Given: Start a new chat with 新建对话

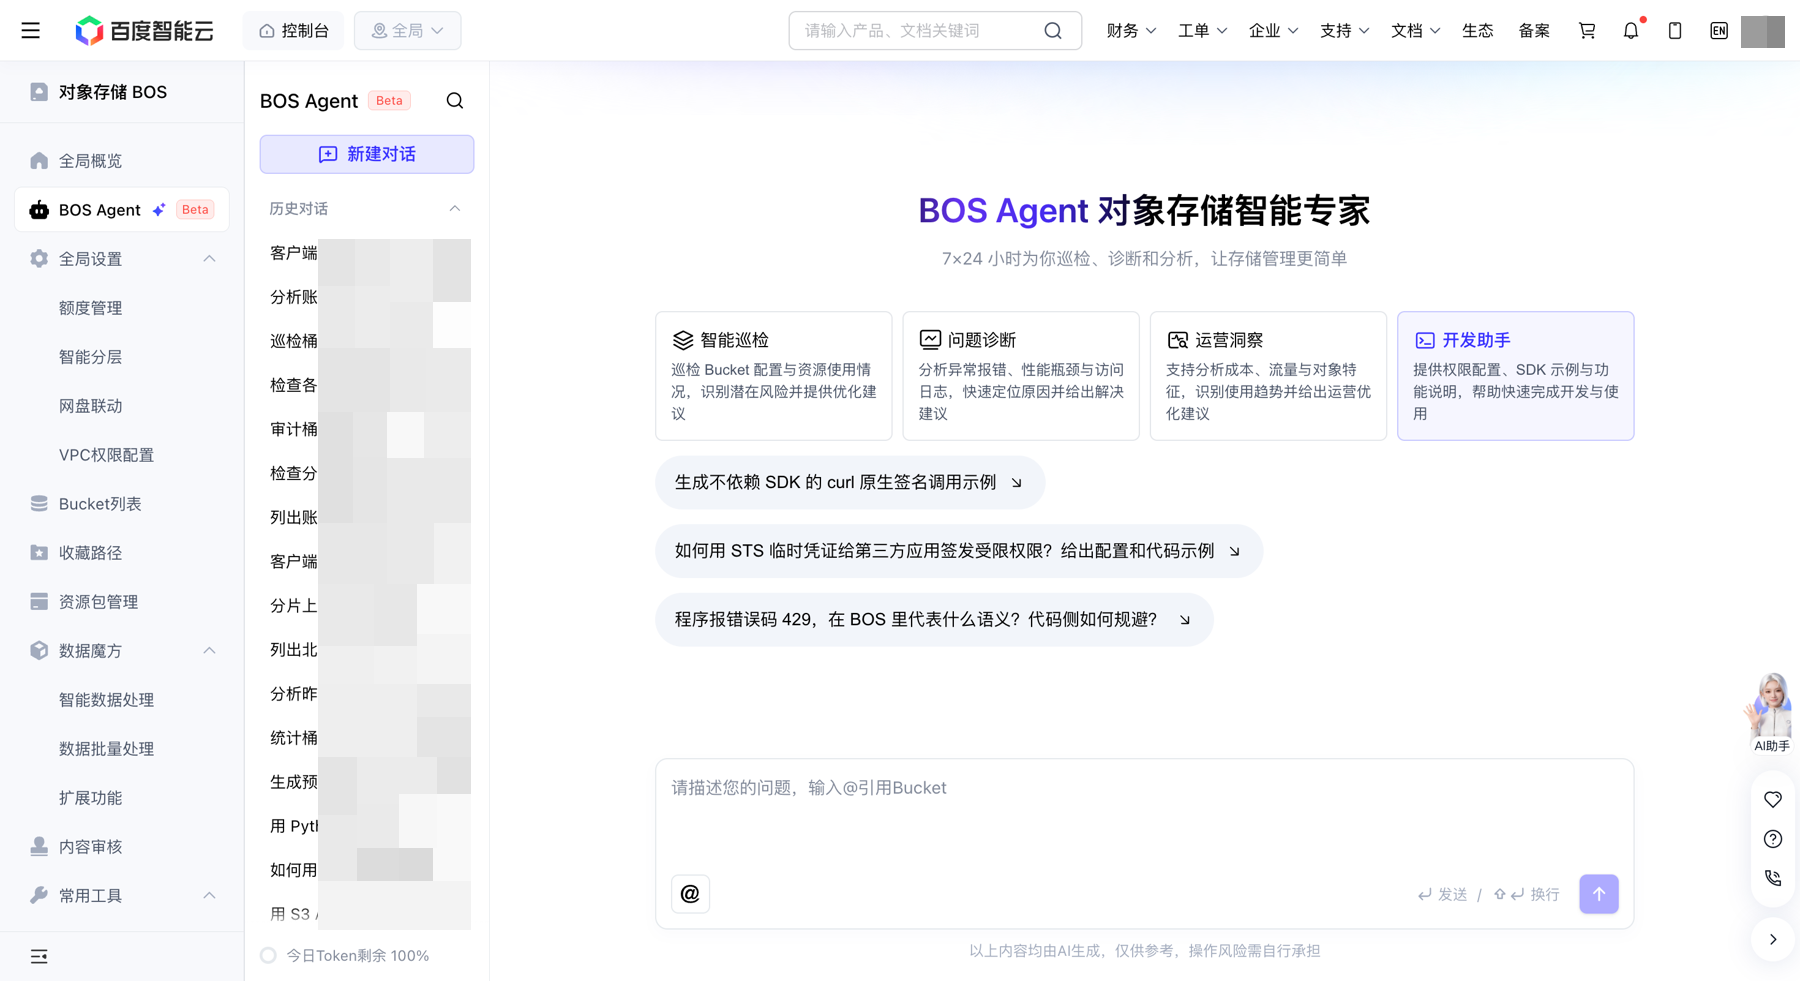Looking at the screenshot, I should 367,154.
